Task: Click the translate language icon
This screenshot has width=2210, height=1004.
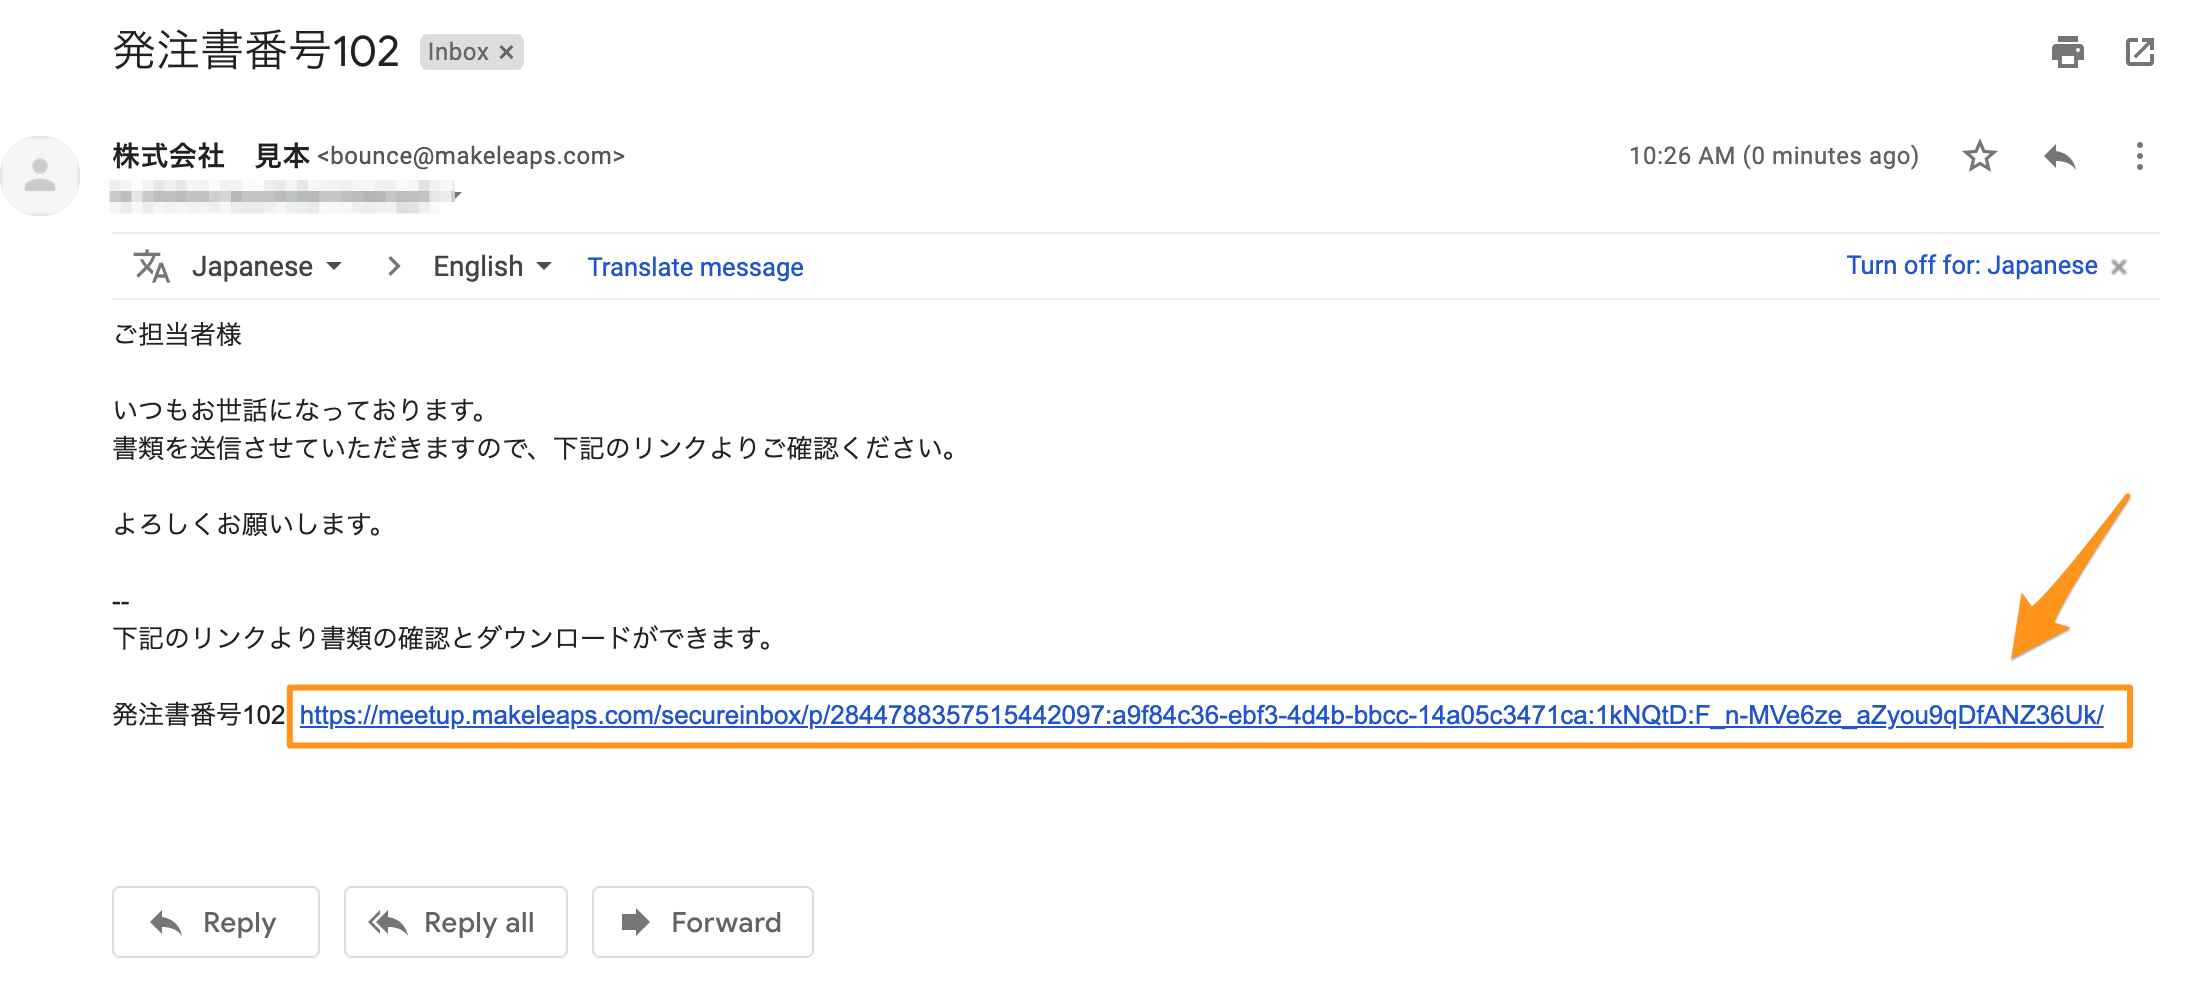Action: tap(152, 266)
